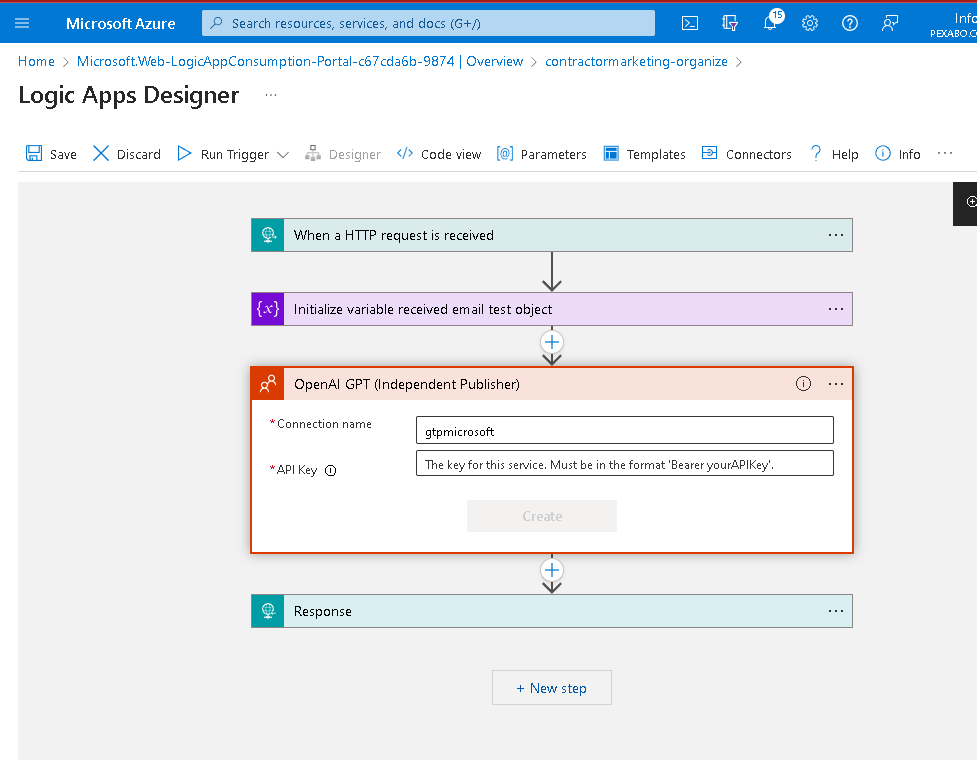977x760 pixels.
Task: Open ellipsis menu on the Response action
Action: 836,611
